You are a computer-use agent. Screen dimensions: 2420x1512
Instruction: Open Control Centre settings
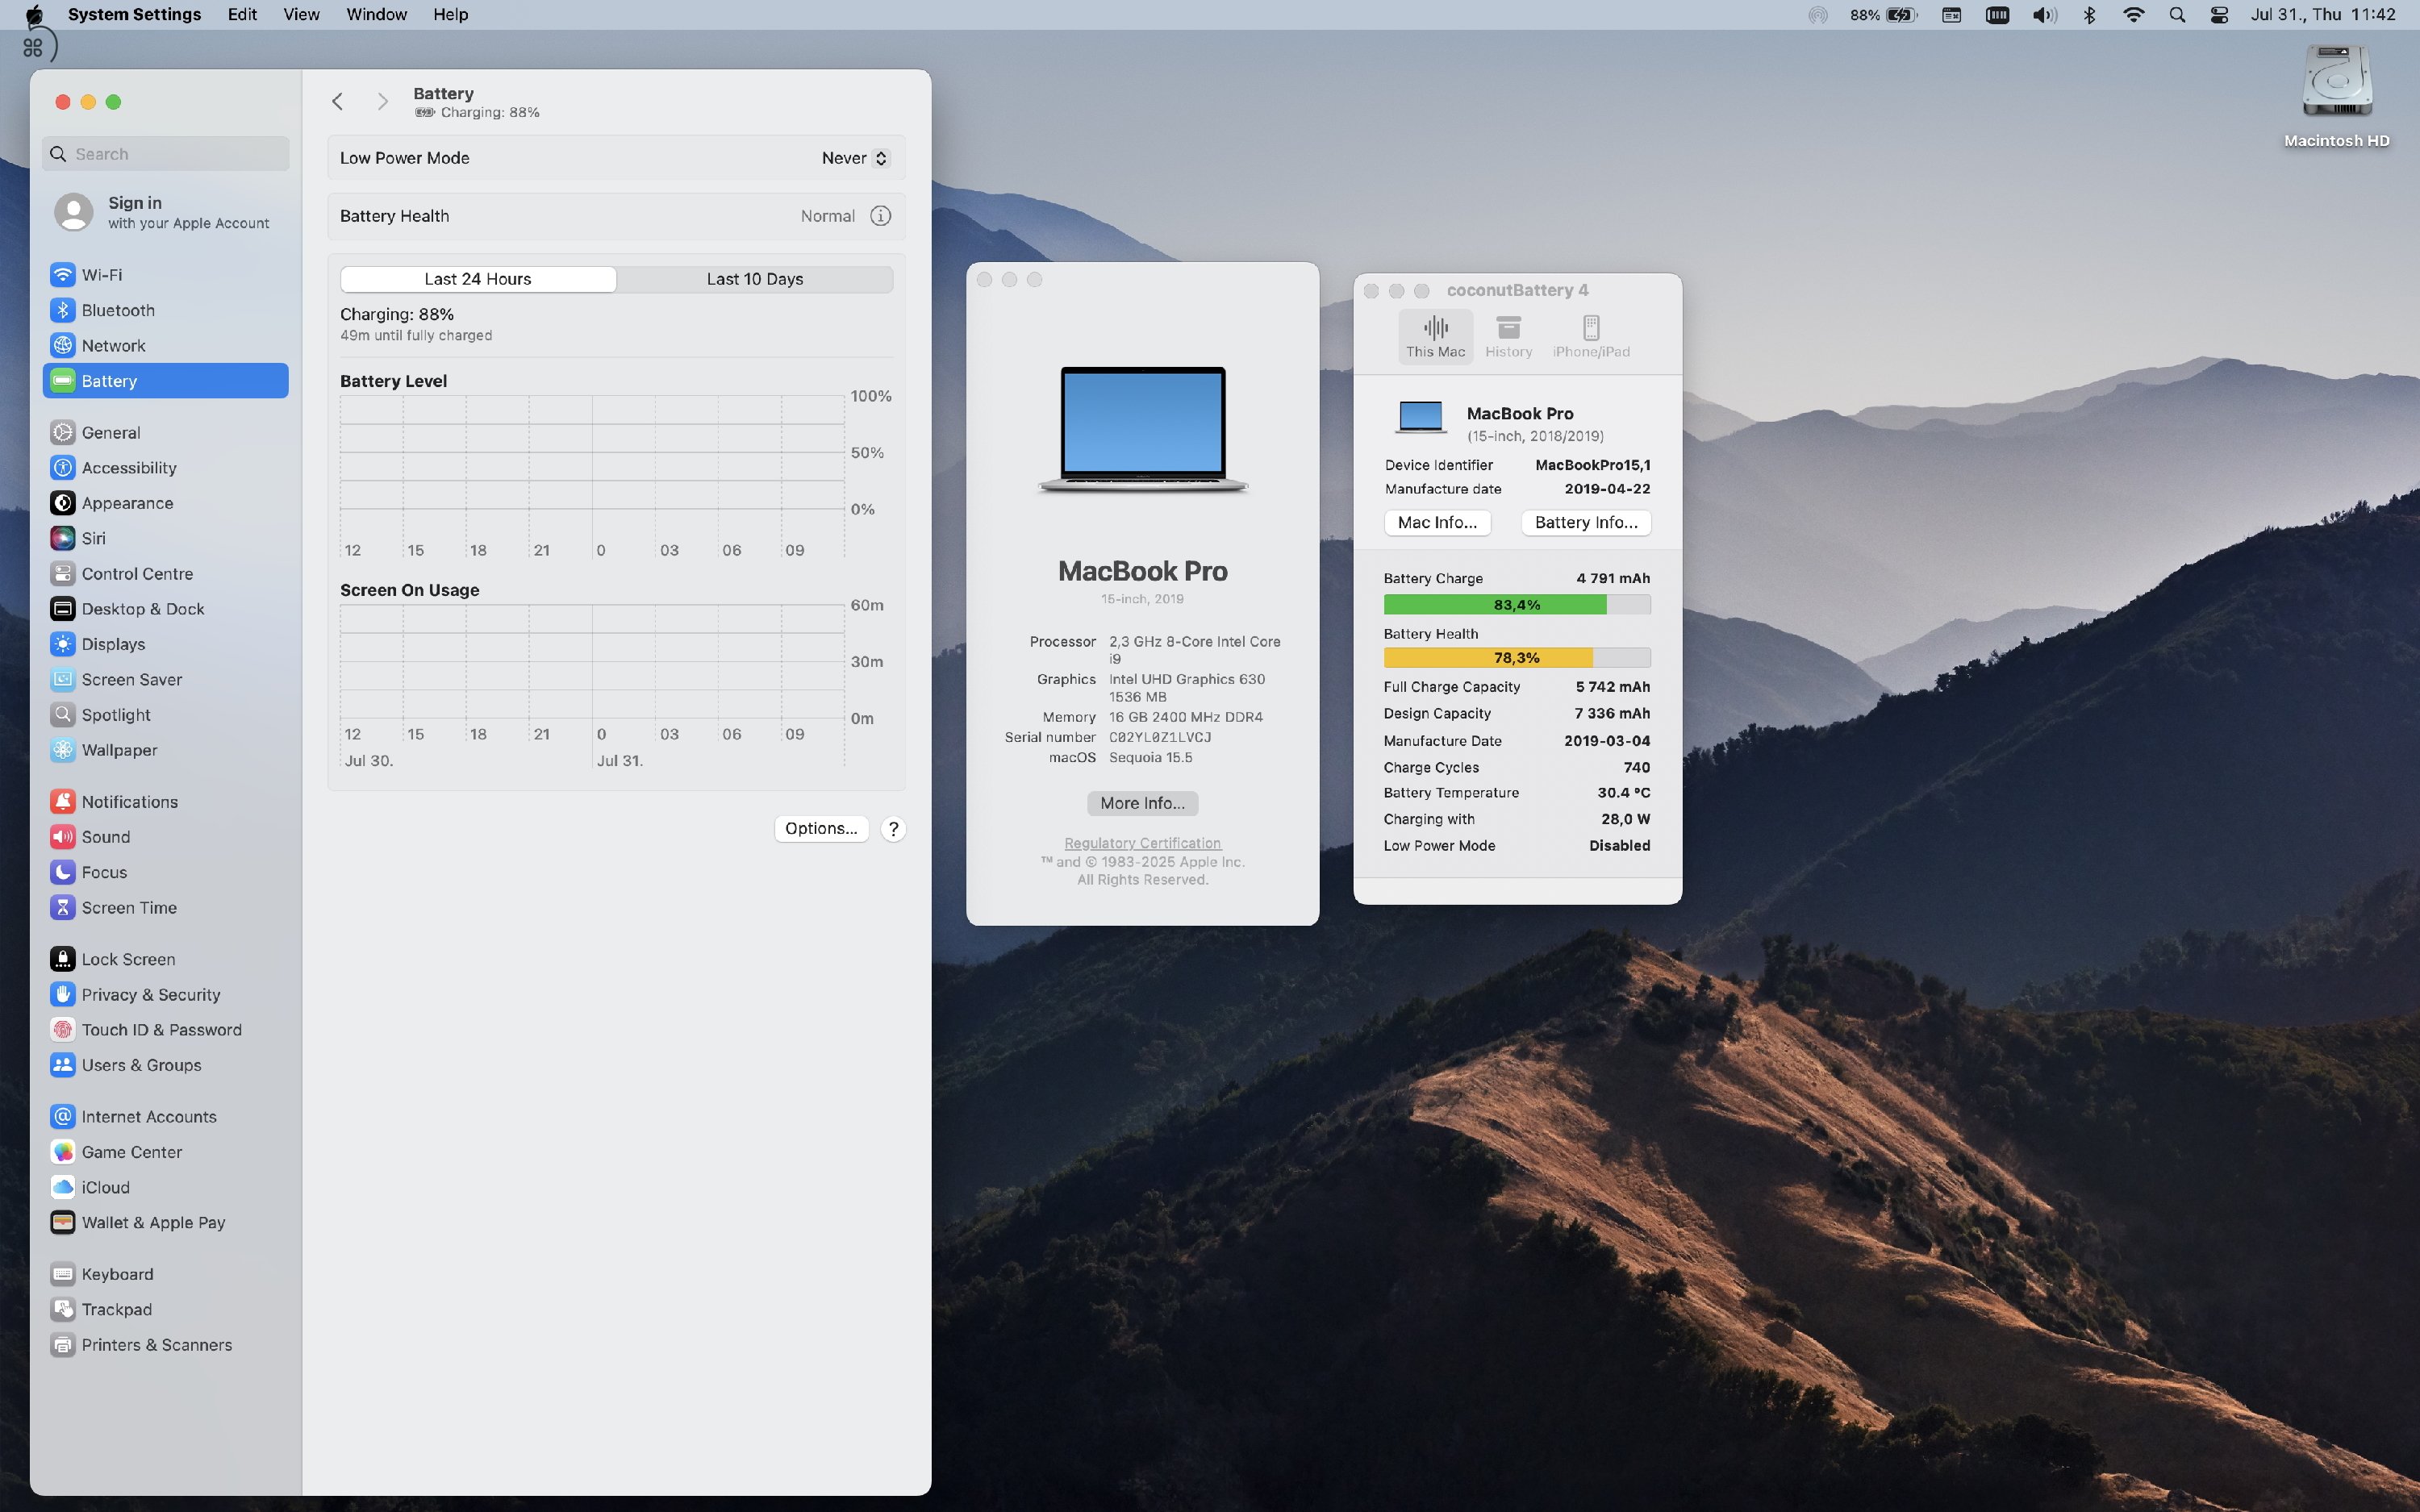click(x=165, y=574)
